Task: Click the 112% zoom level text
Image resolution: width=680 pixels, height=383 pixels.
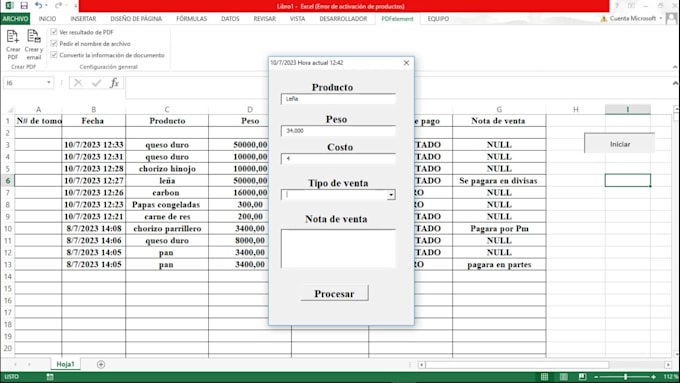Action: pyautogui.click(x=670, y=377)
